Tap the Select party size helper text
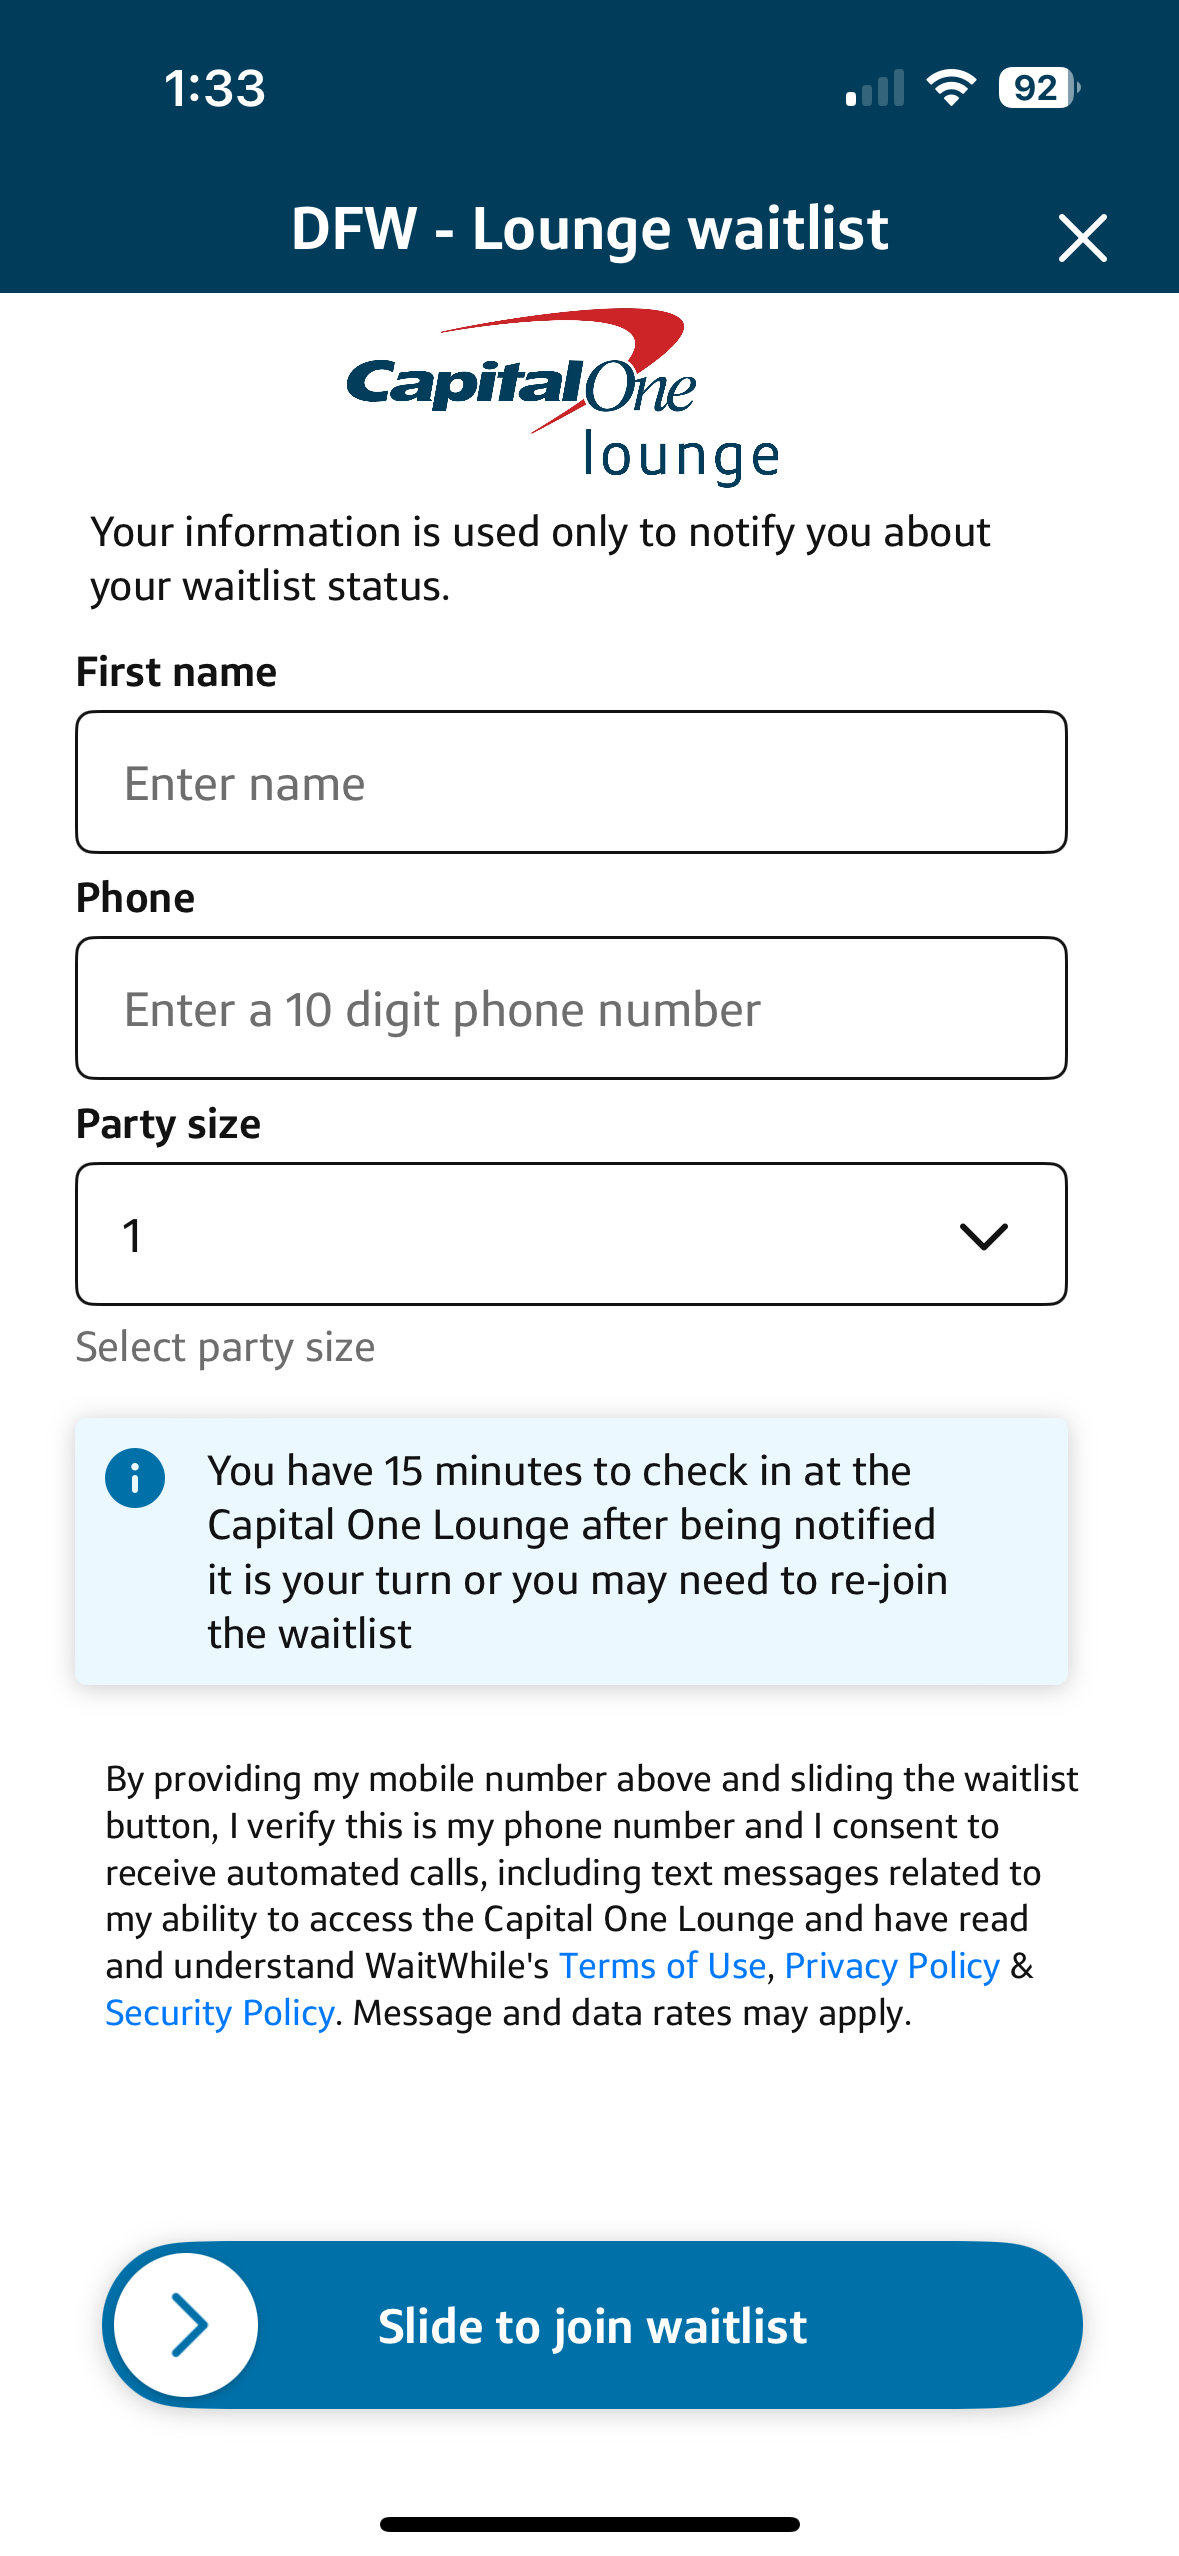 224,1346
